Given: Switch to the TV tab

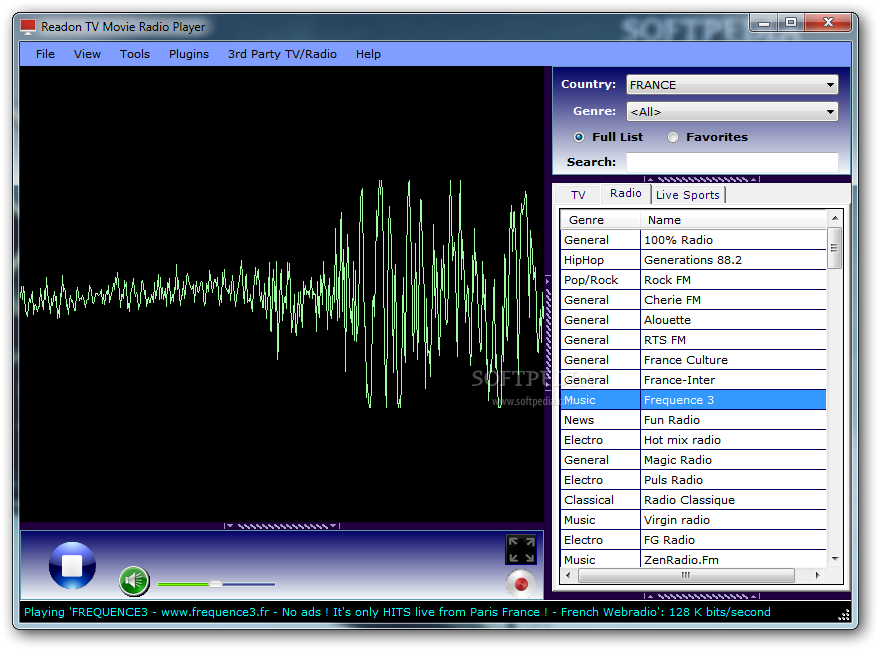Looking at the screenshot, I should click(578, 195).
